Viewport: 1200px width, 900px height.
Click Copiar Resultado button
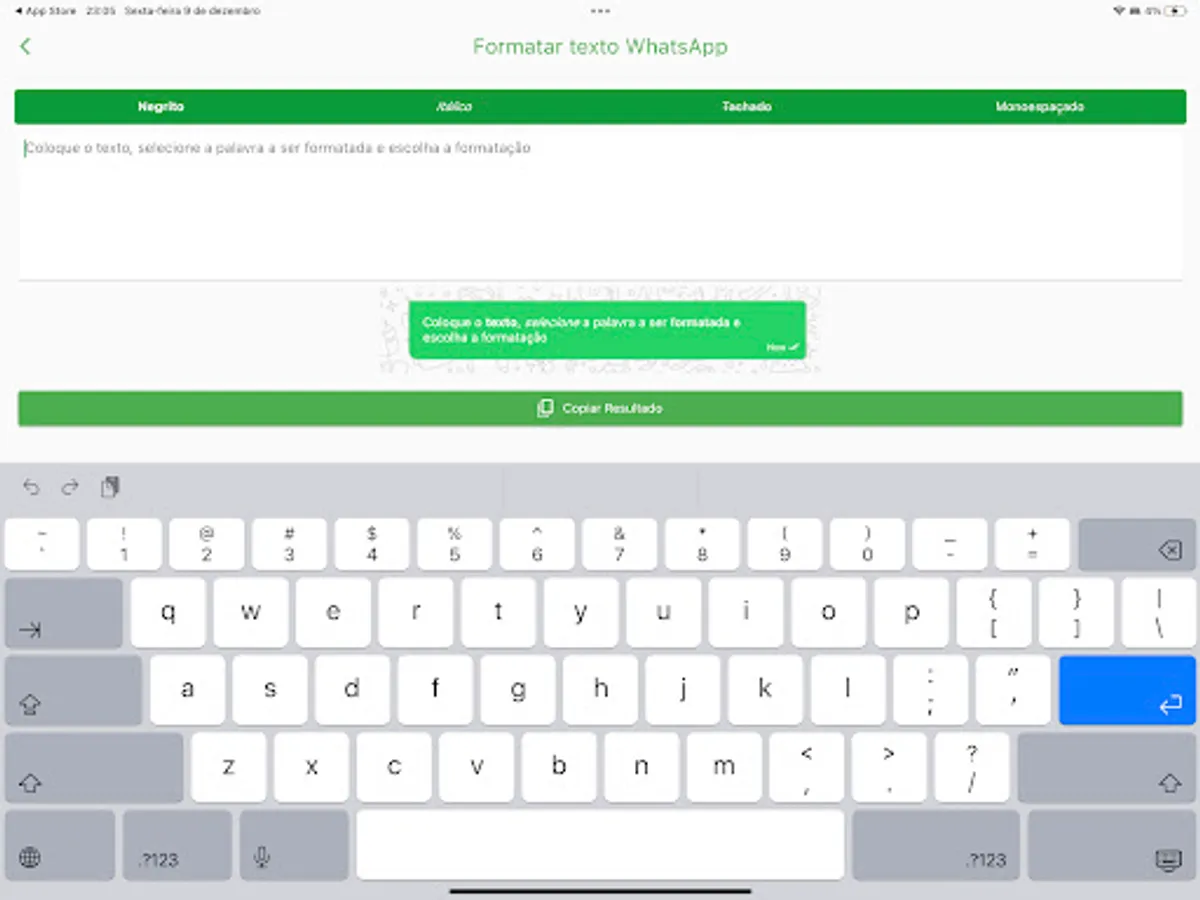tap(600, 408)
